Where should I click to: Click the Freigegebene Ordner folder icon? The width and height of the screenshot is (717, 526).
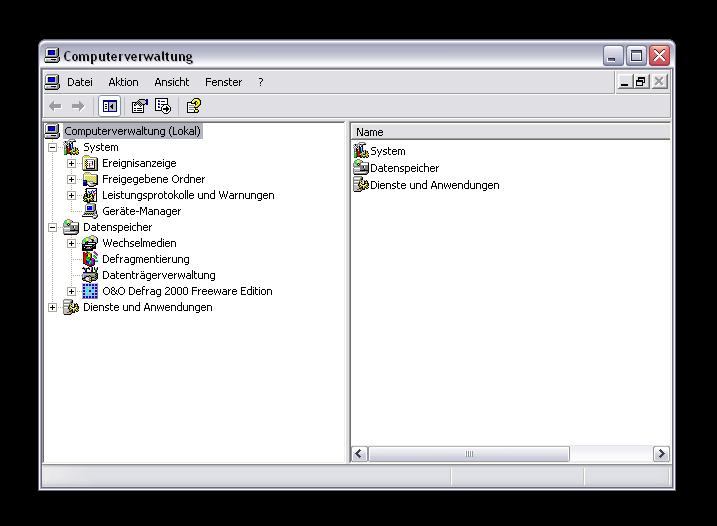pyautogui.click(x=90, y=179)
